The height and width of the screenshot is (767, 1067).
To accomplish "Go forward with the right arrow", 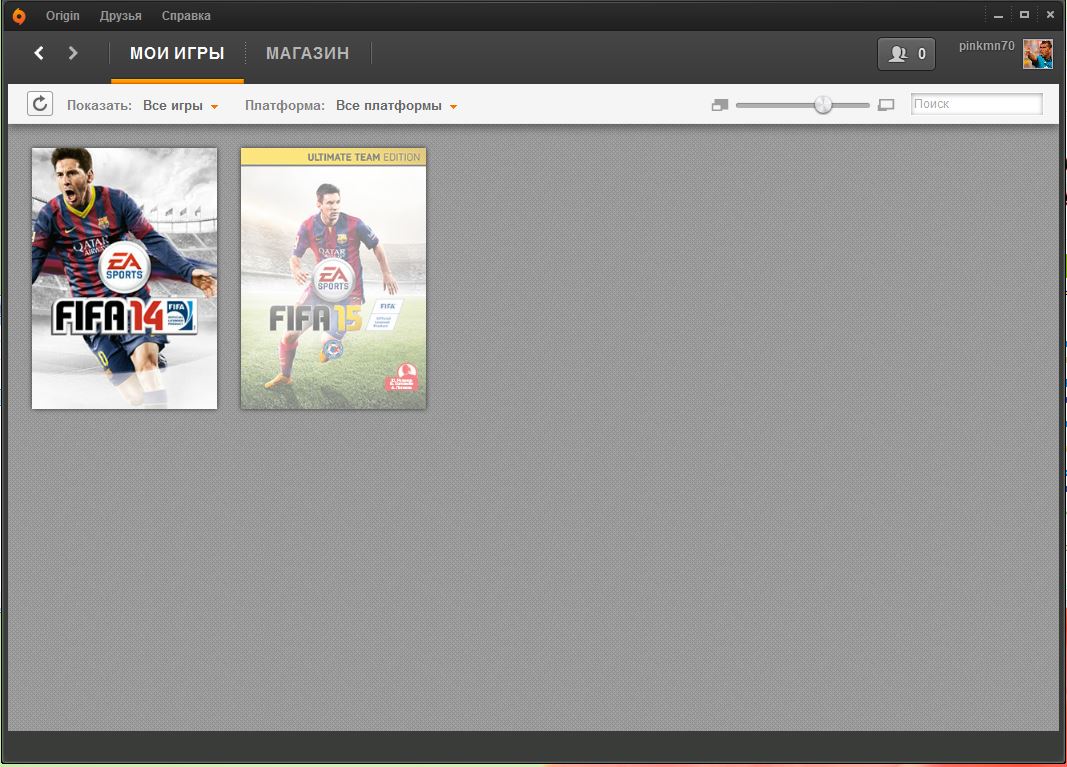I will click(73, 53).
